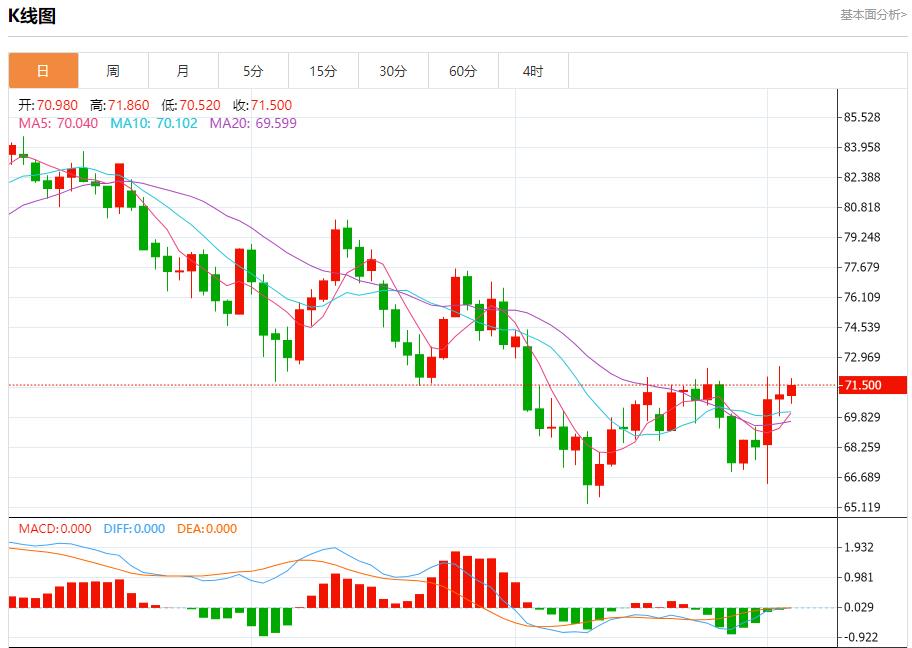Click the DEA value label
912x648 pixels.
click(207, 529)
